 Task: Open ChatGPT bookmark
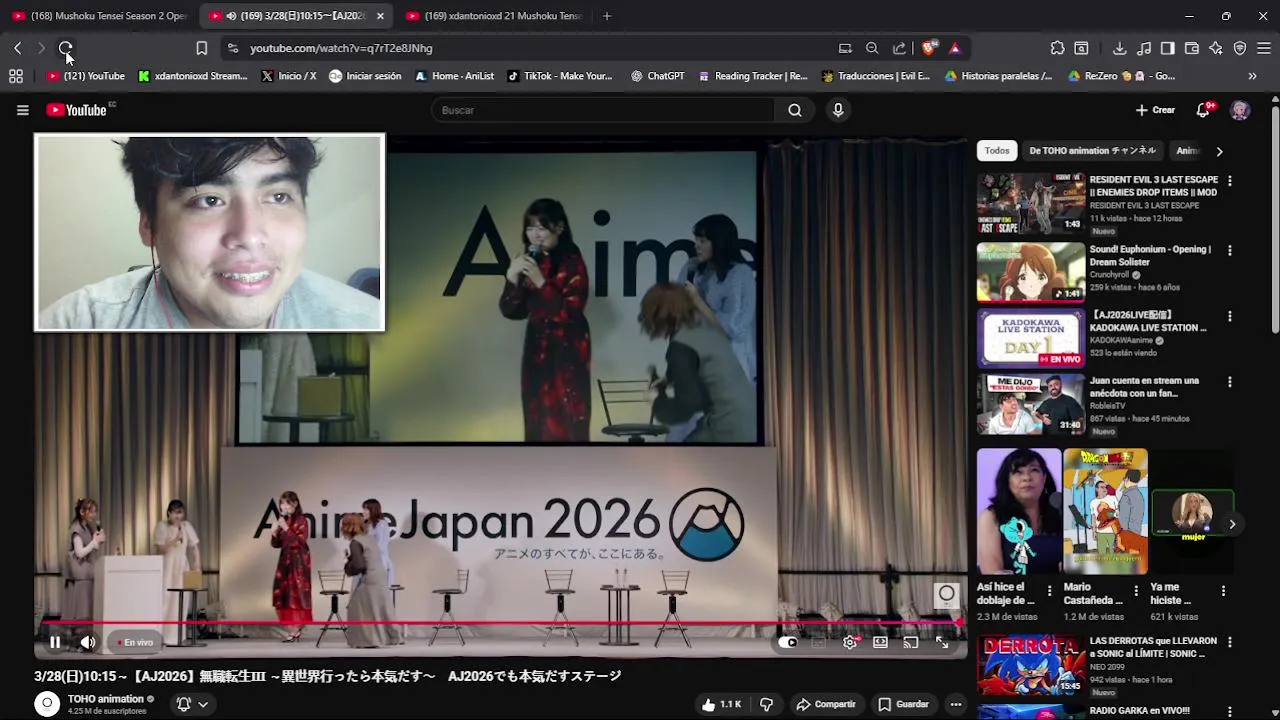click(658, 76)
